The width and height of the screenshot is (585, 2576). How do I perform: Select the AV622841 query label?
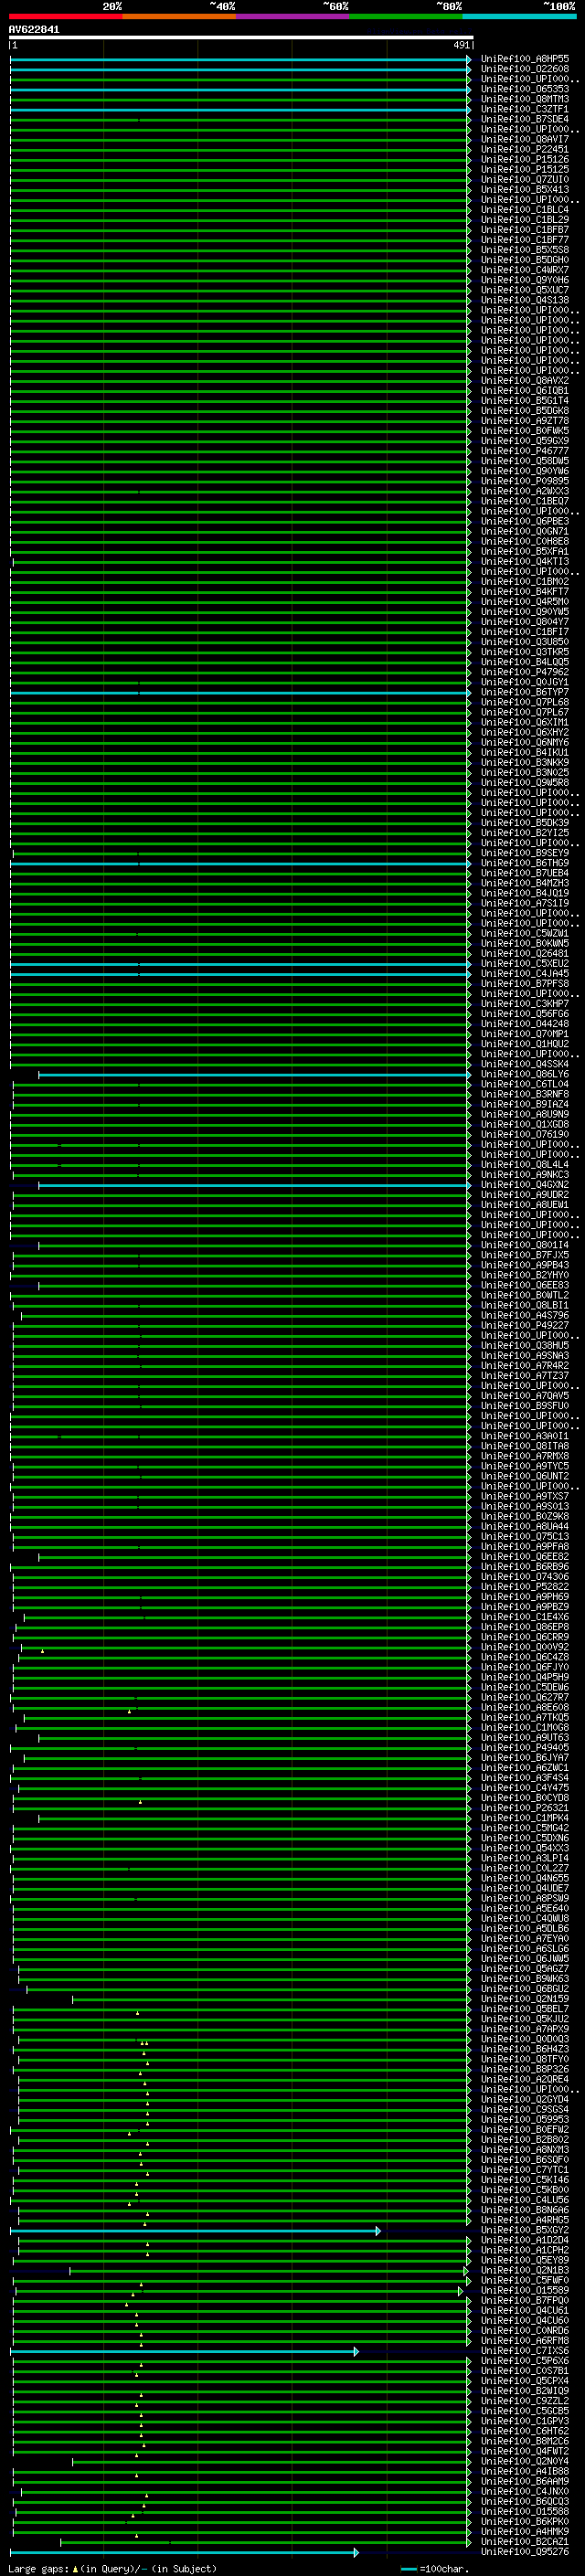click(x=34, y=29)
